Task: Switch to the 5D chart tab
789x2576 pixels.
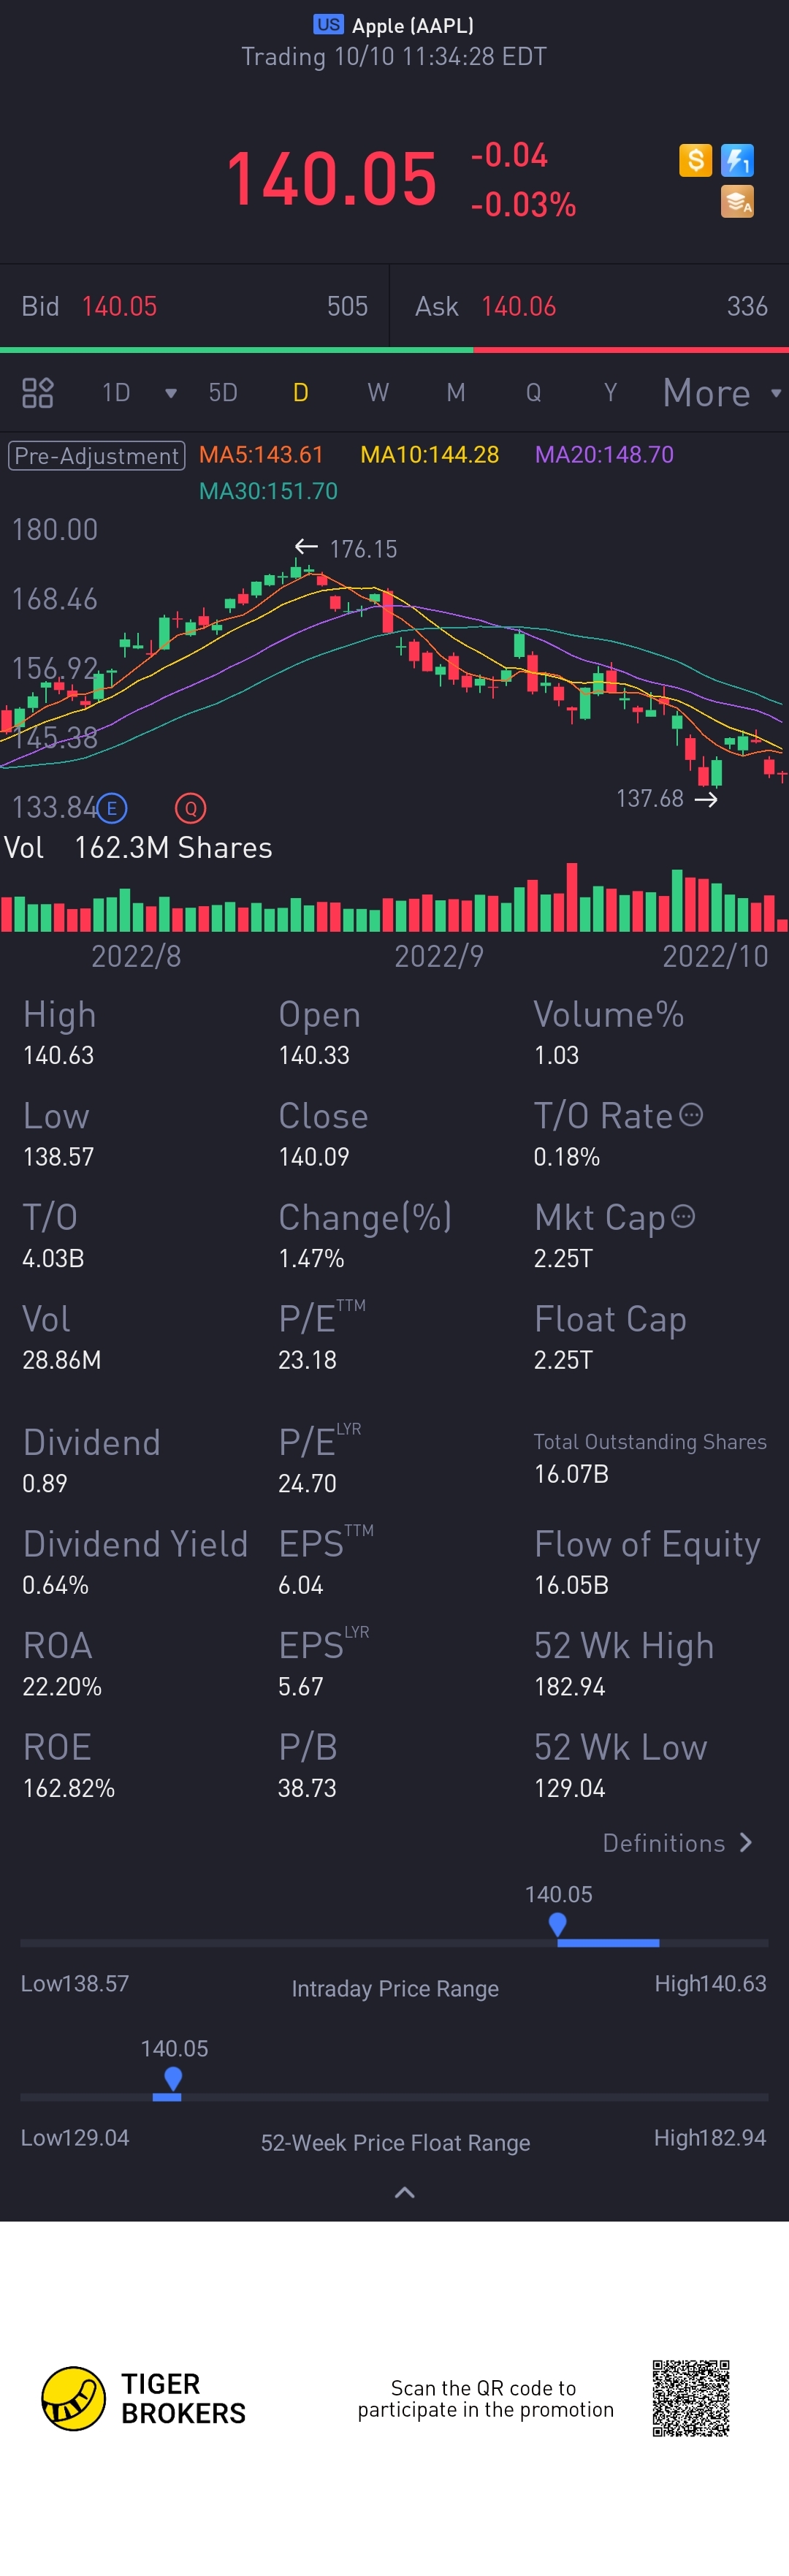Action: (223, 392)
